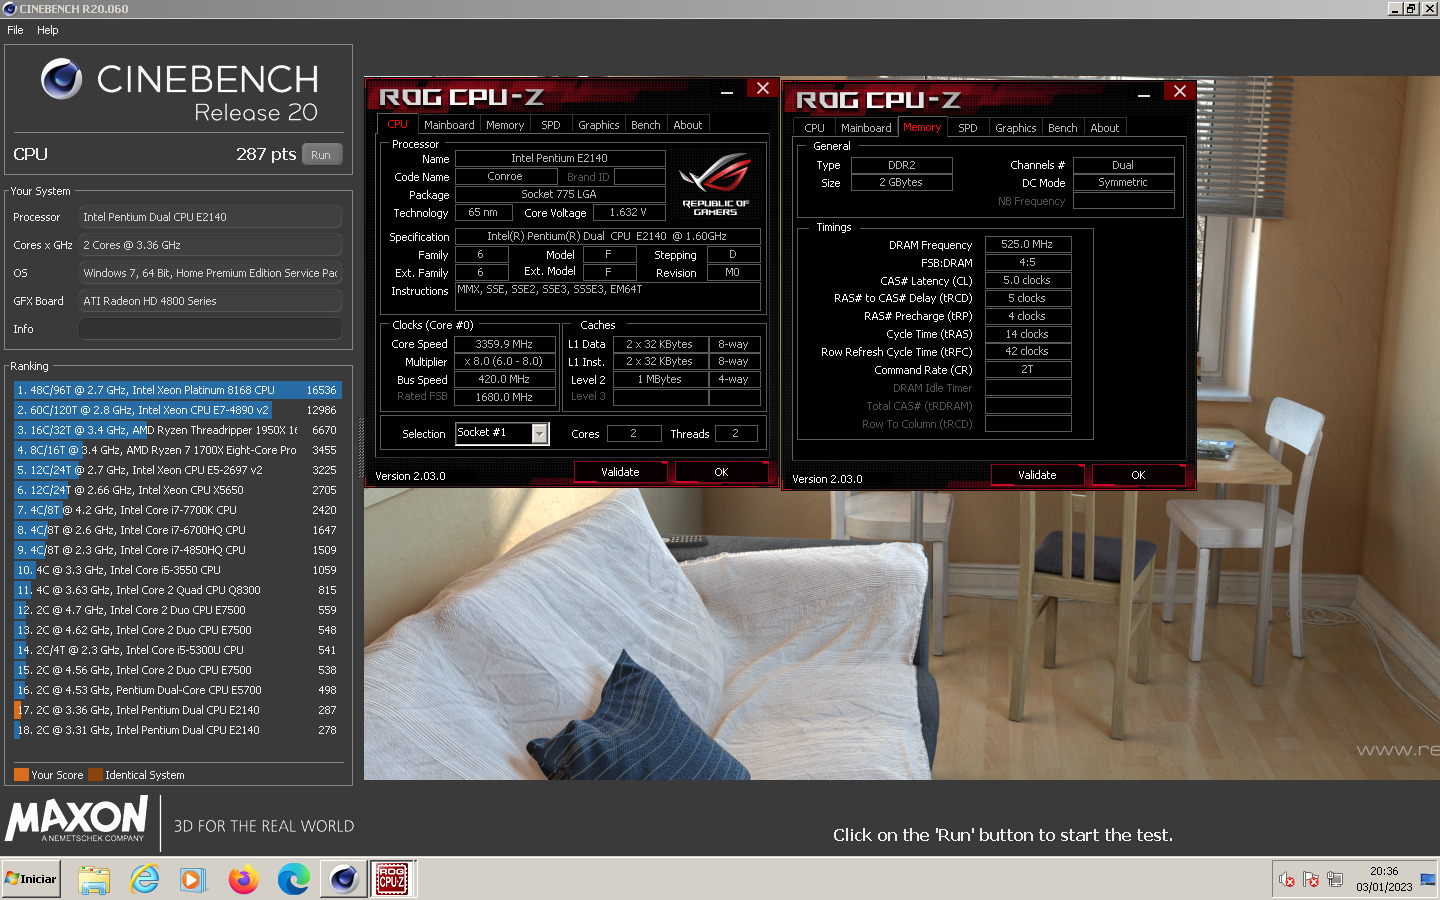Viewport: 1440px width, 900px height.
Task: Click the Action Center flag tray icon
Action: pos(1311,880)
